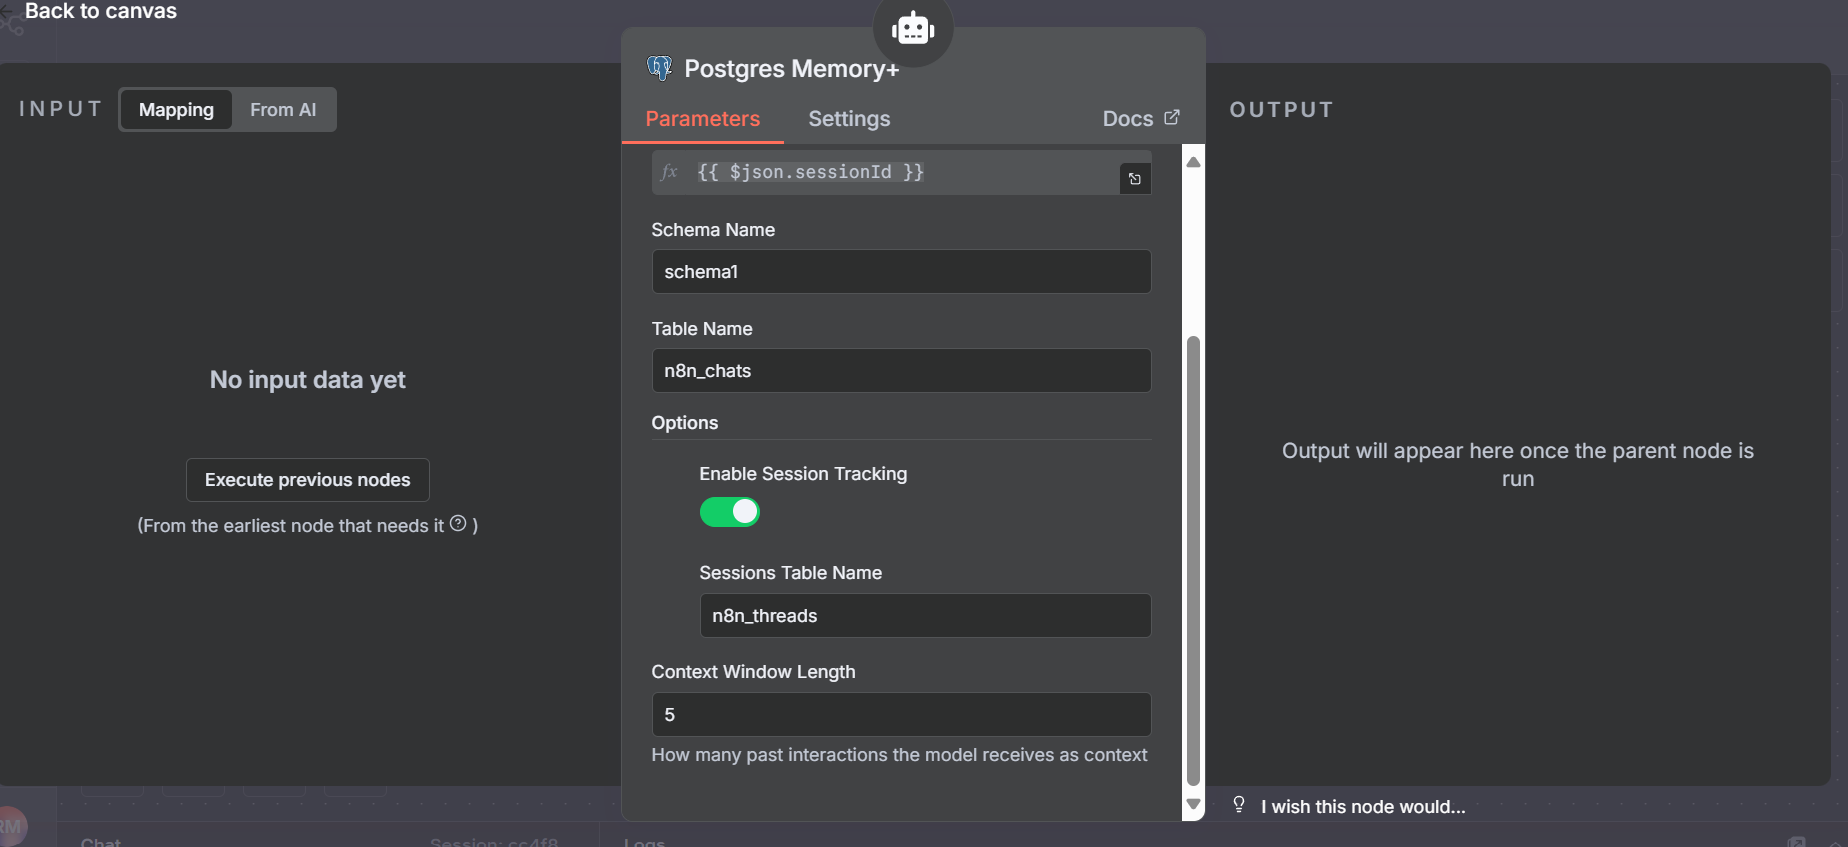Click the scrollbar up arrow
Image resolution: width=1848 pixels, height=847 pixels.
pos(1193,162)
